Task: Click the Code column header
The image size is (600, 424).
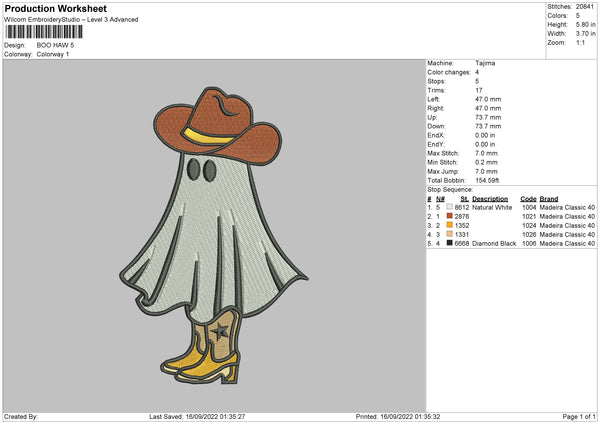Action: [528, 198]
